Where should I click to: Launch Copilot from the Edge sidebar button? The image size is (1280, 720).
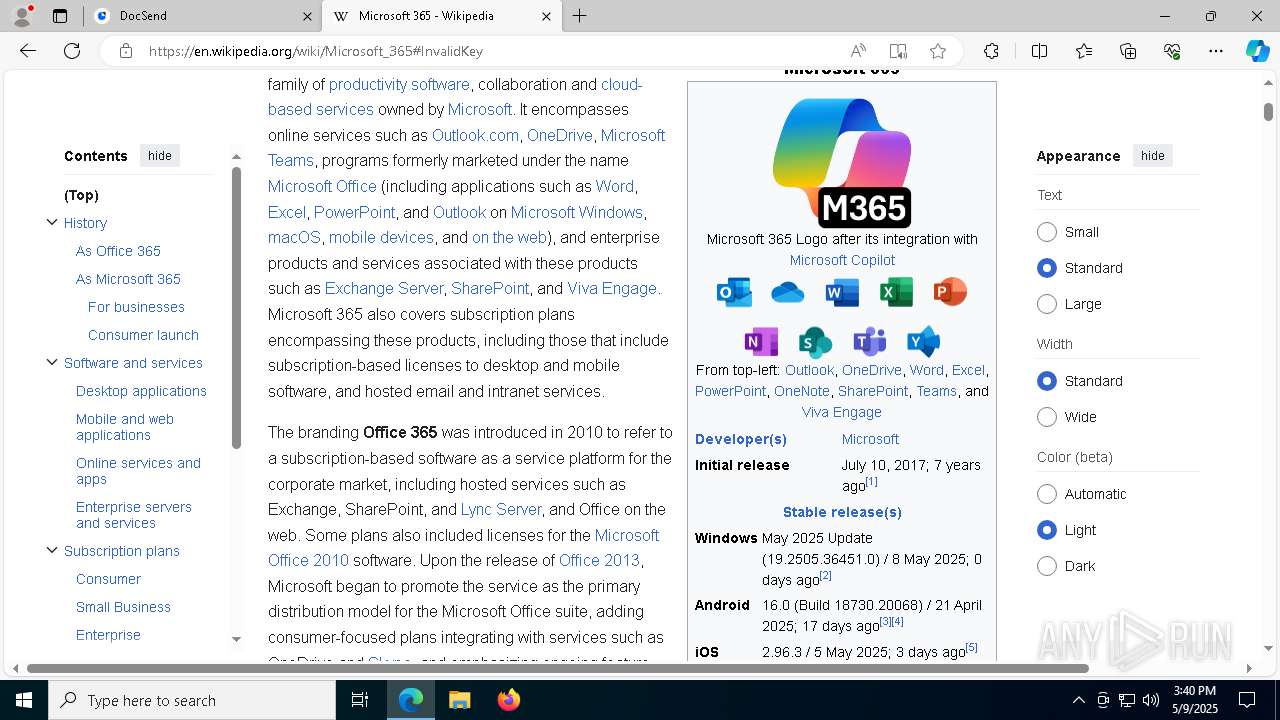[x=1257, y=51]
